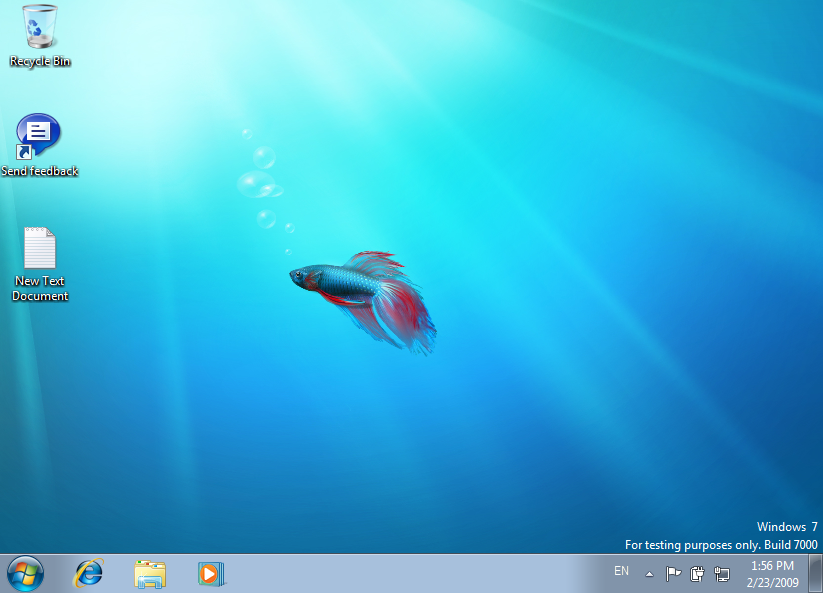Viewport: 823px width, 593px height.
Task: Launch Windows Media Player from the taskbar
Action: [211, 574]
